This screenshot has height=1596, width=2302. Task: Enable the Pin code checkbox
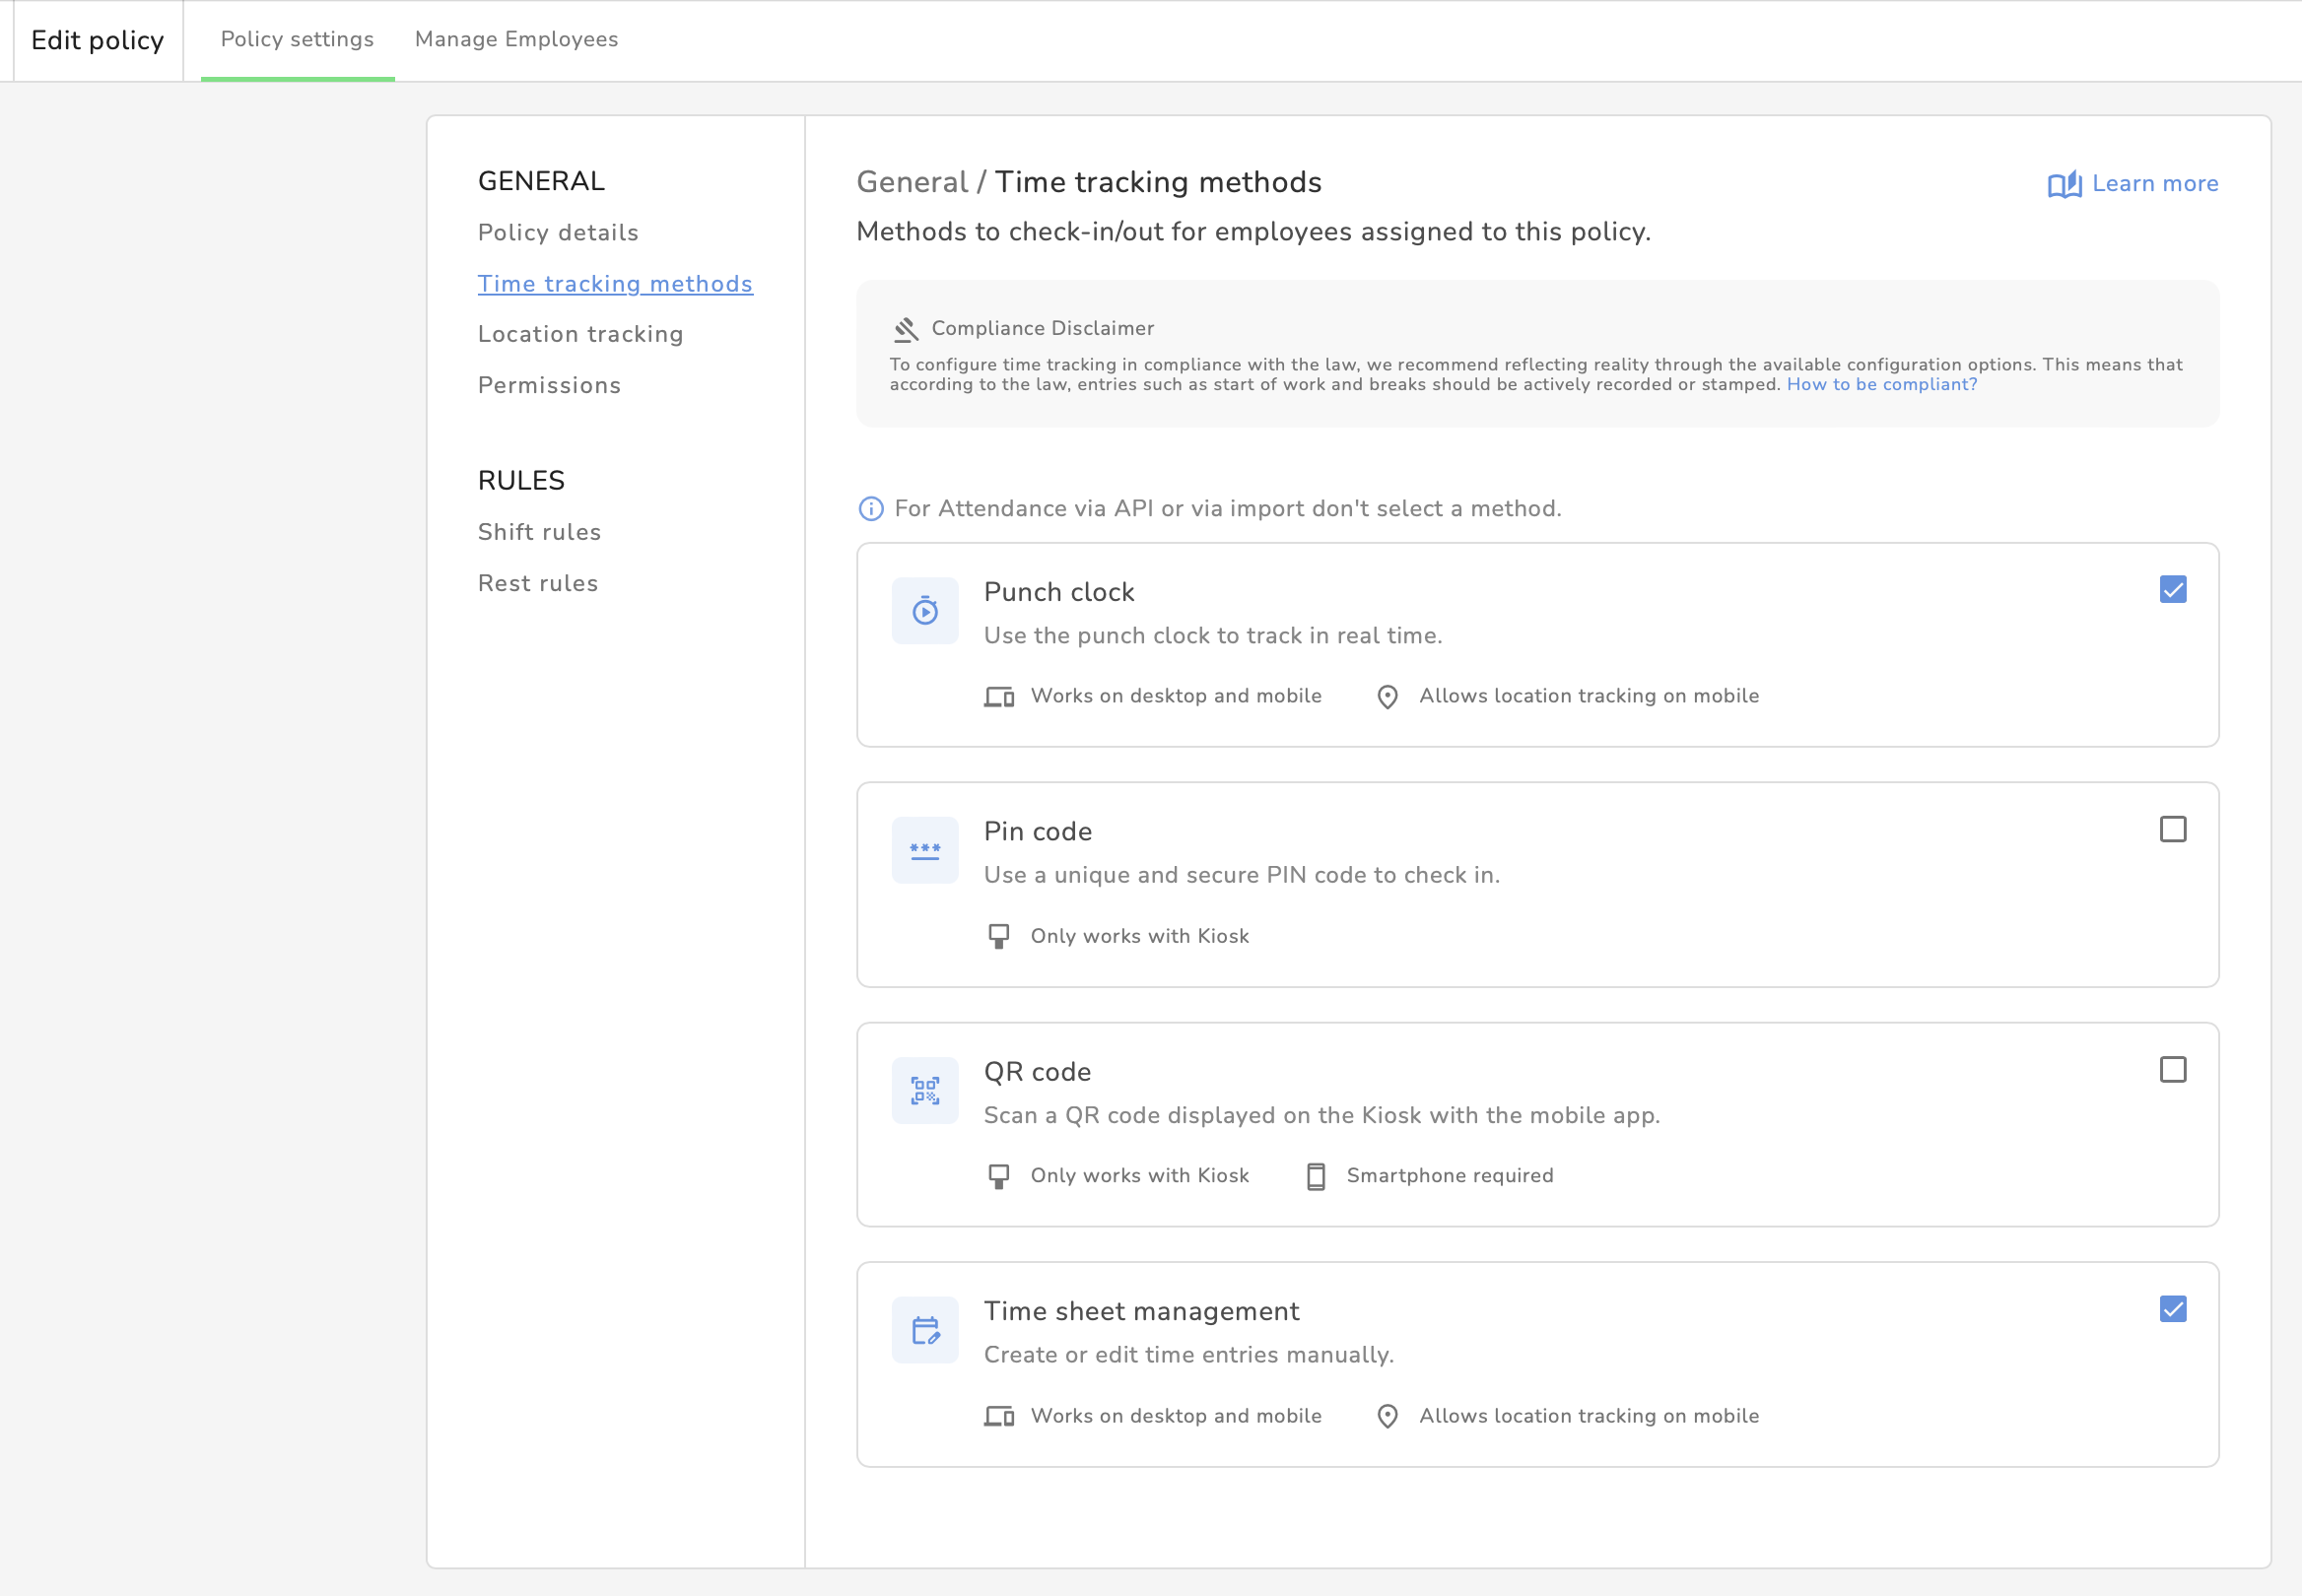pos(2172,829)
